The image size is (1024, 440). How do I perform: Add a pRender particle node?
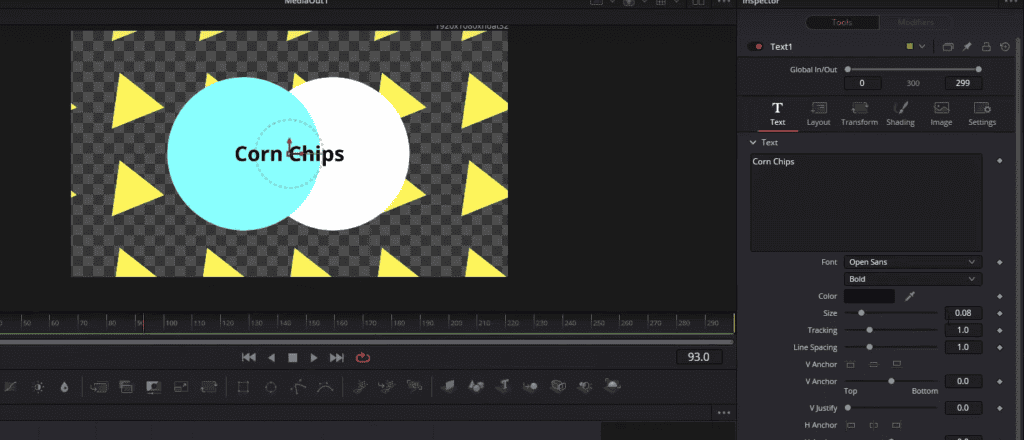[x=414, y=387]
